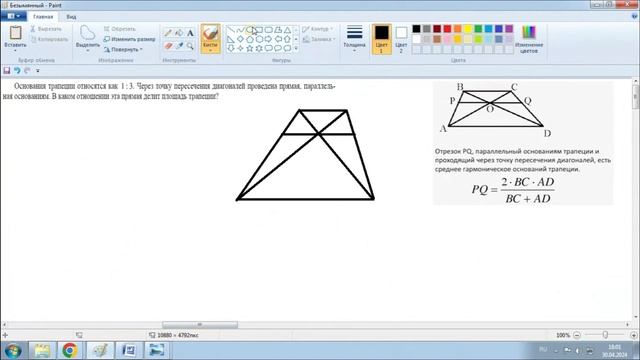Open Google Chrome from the taskbar
This screenshot has height=360, width=640.
tap(70, 350)
